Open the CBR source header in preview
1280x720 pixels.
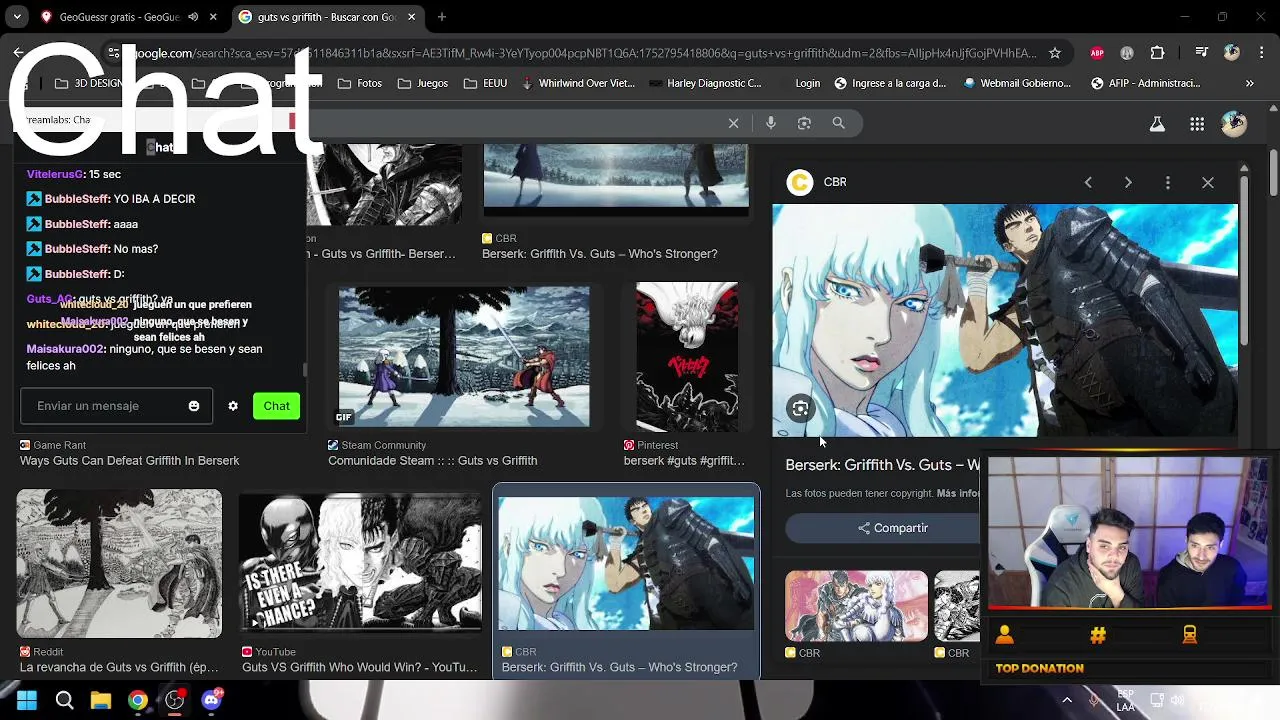pos(817,182)
